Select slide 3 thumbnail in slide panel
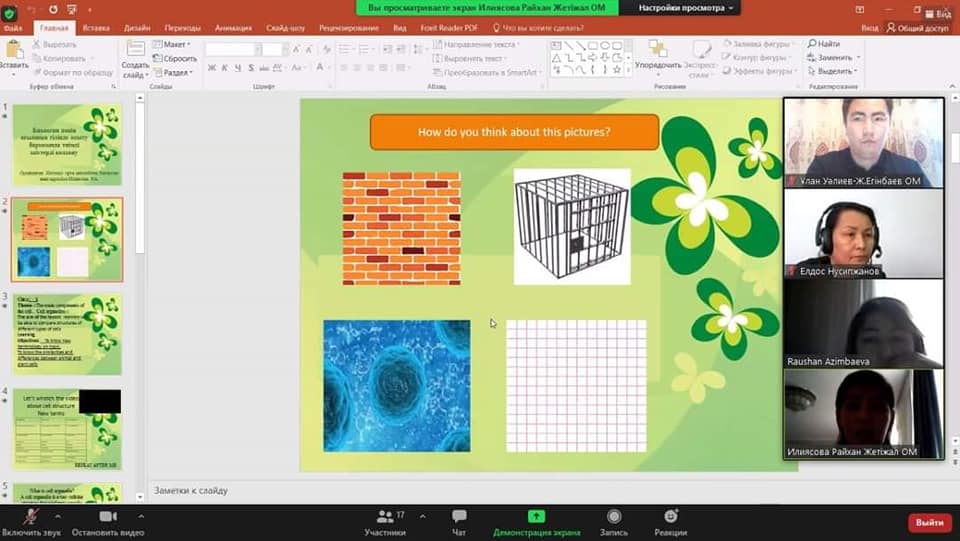 [67, 333]
